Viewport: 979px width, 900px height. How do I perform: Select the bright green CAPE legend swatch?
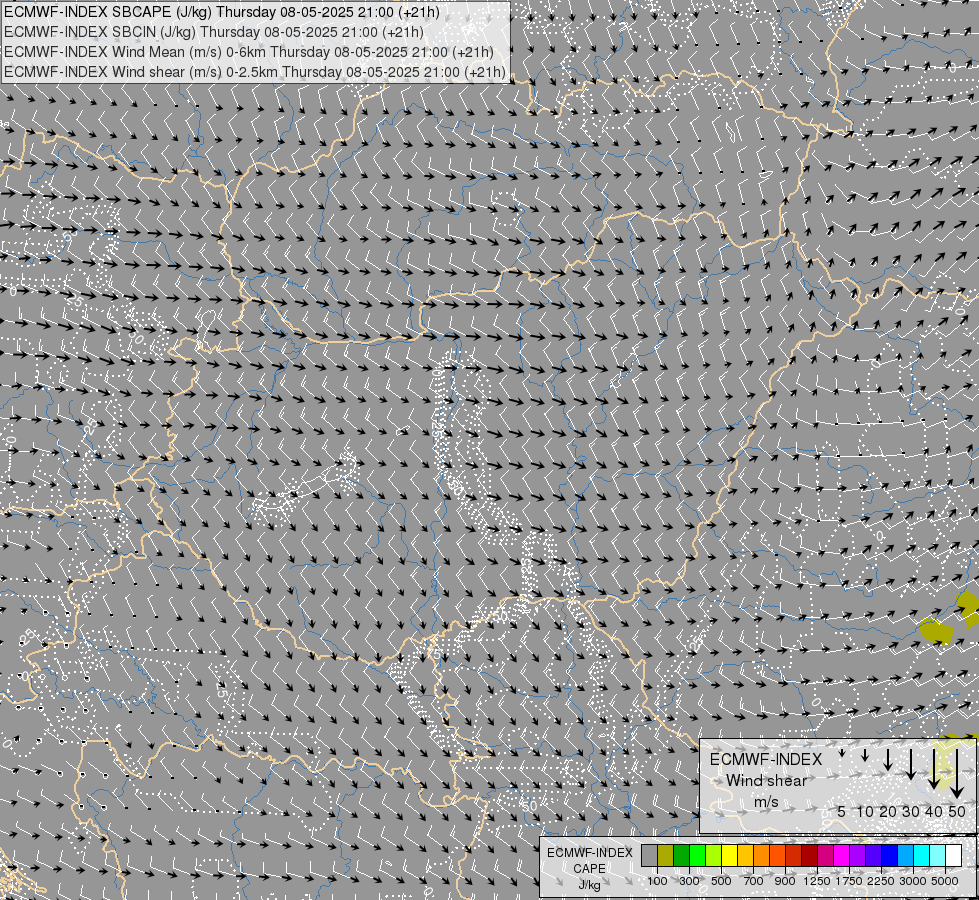pos(697,855)
